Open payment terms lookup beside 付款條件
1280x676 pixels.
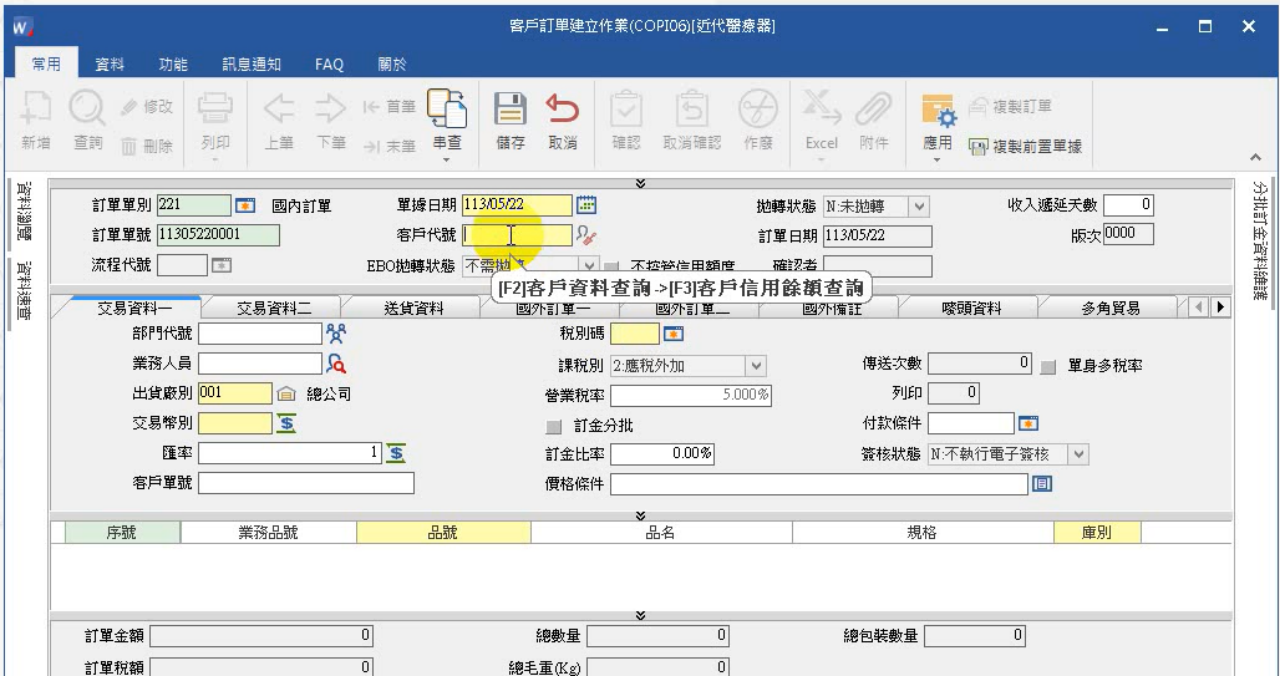1027,423
